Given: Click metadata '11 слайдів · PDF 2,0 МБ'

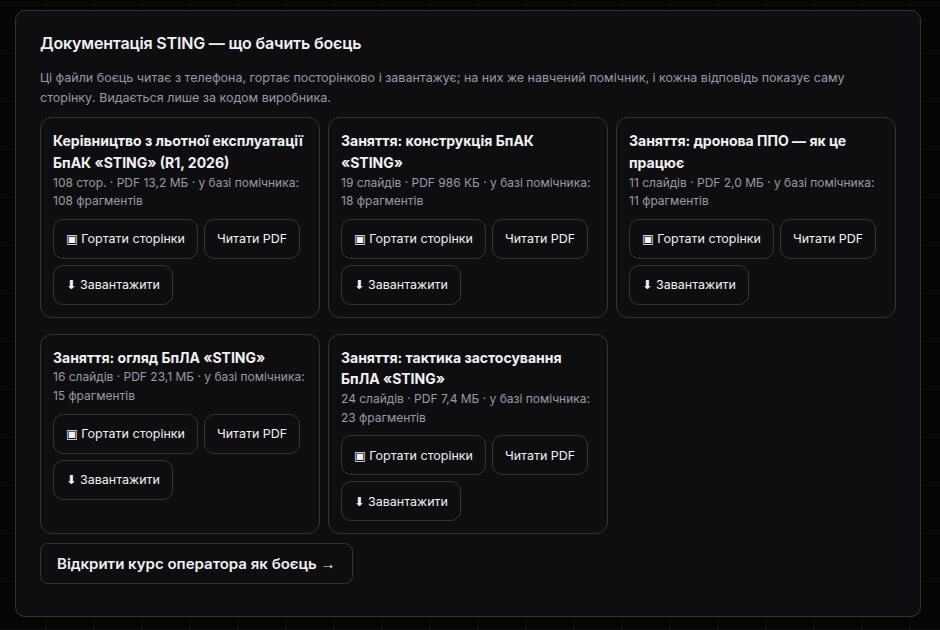Looking at the screenshot, I should (696, 183).
